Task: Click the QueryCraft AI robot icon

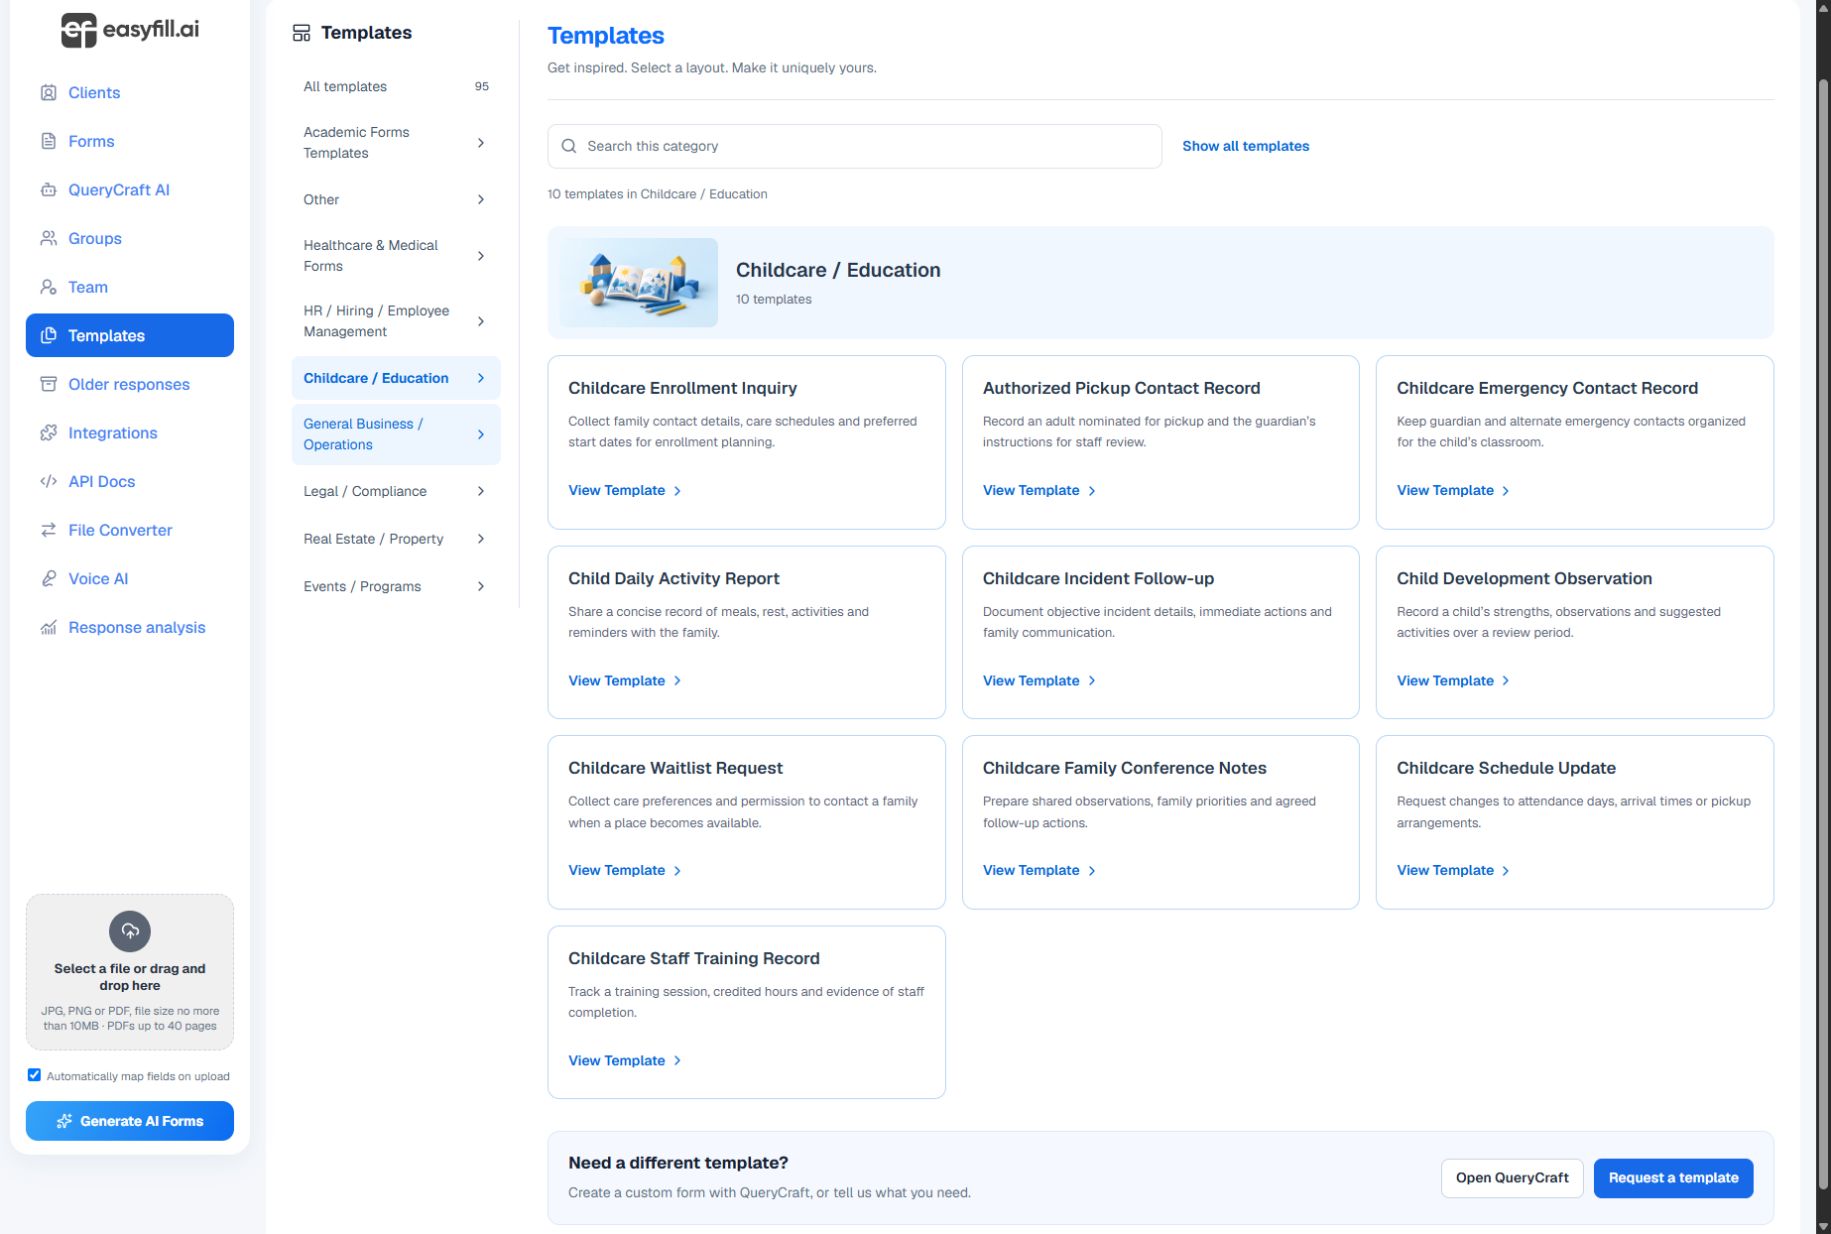Action: click(x=48, y=190)
